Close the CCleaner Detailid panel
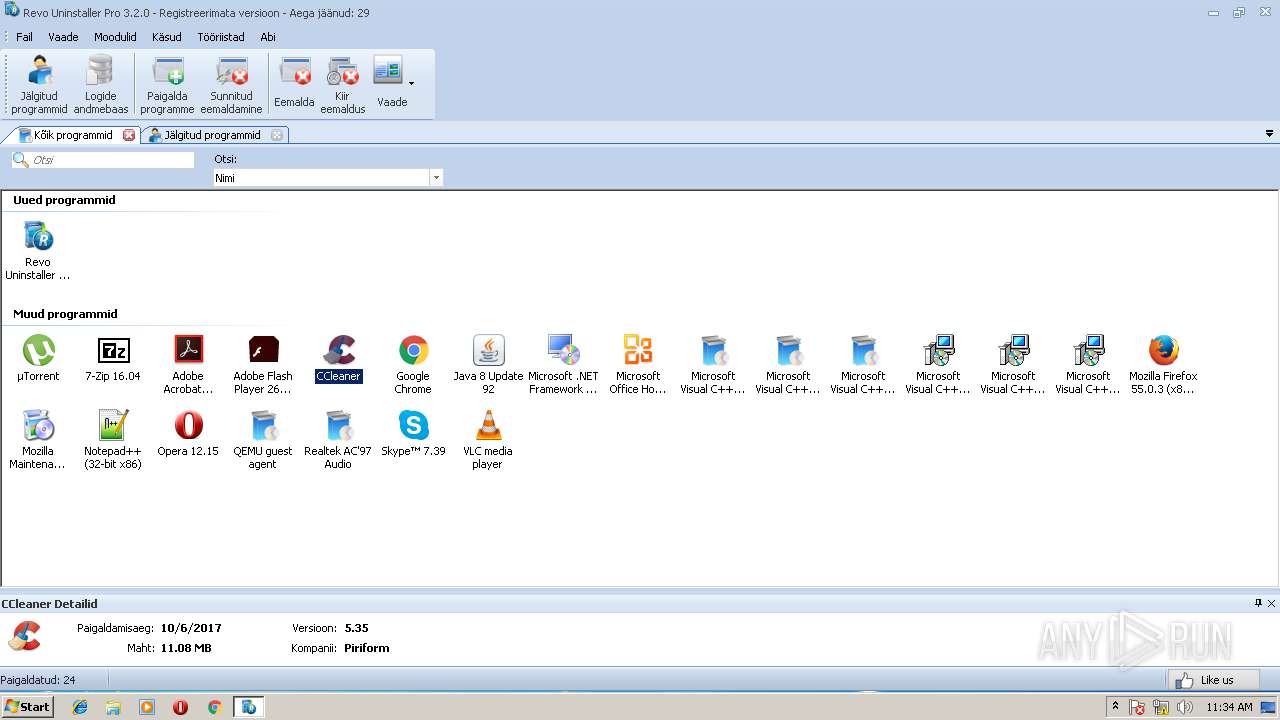This screenshot has height=720, width=1280. pyautogui.click(x=1272, y=603)
